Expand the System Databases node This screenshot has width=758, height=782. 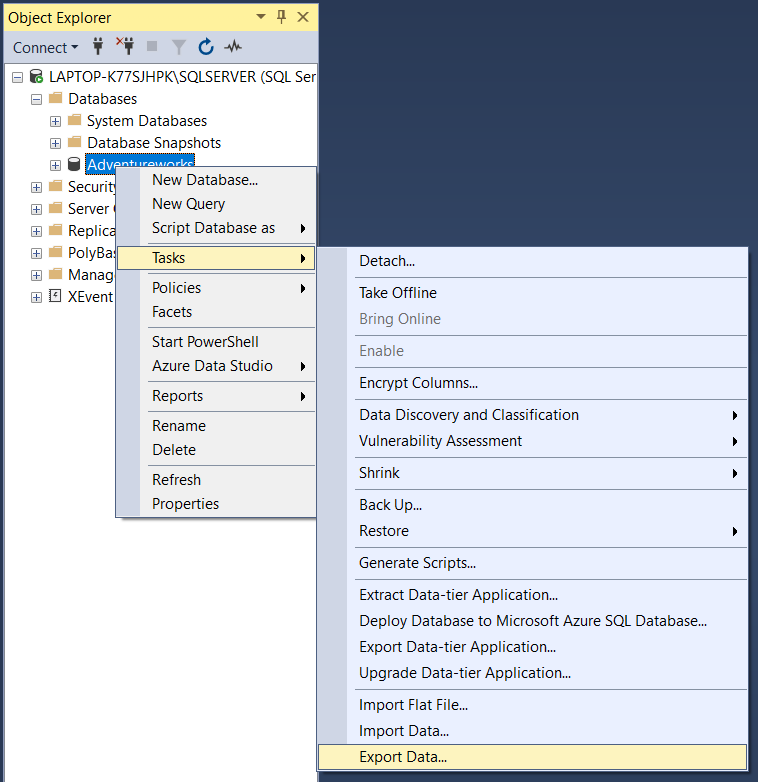[55, 121]
